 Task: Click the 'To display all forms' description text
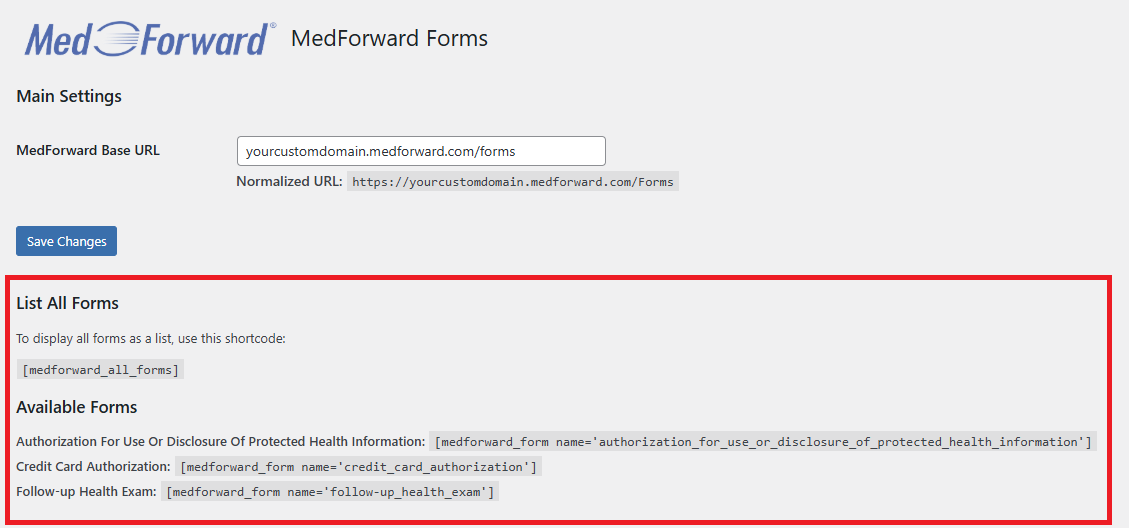click(151, 339)
